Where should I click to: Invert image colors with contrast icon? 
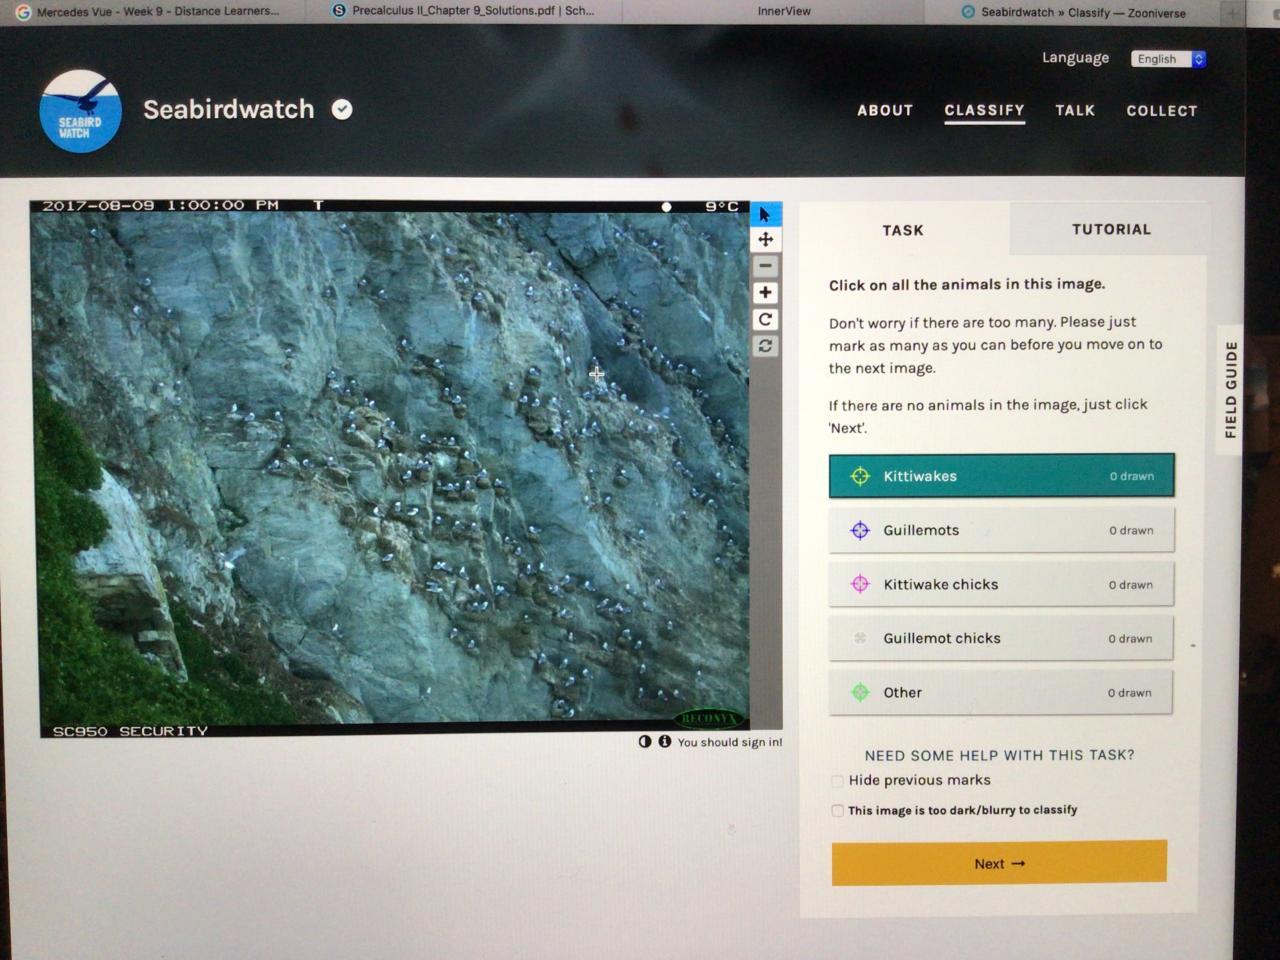click(645, 742)
